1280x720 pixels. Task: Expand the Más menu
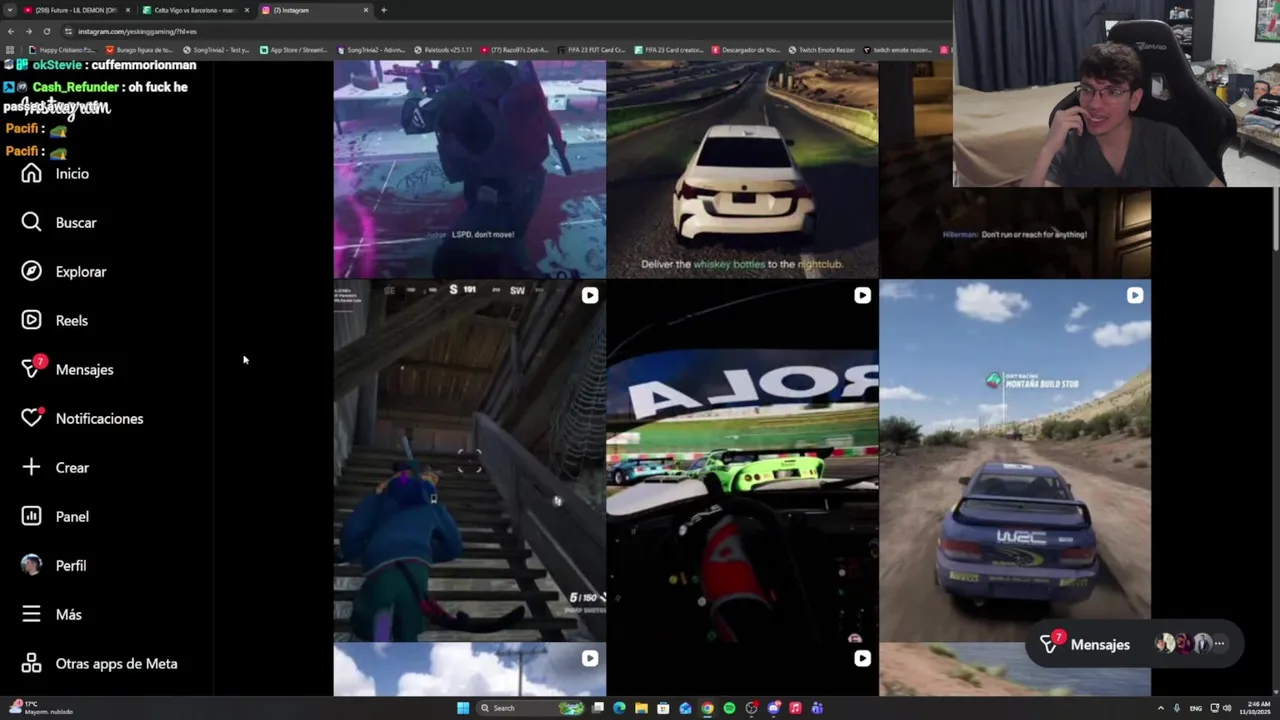coord(52,615)
